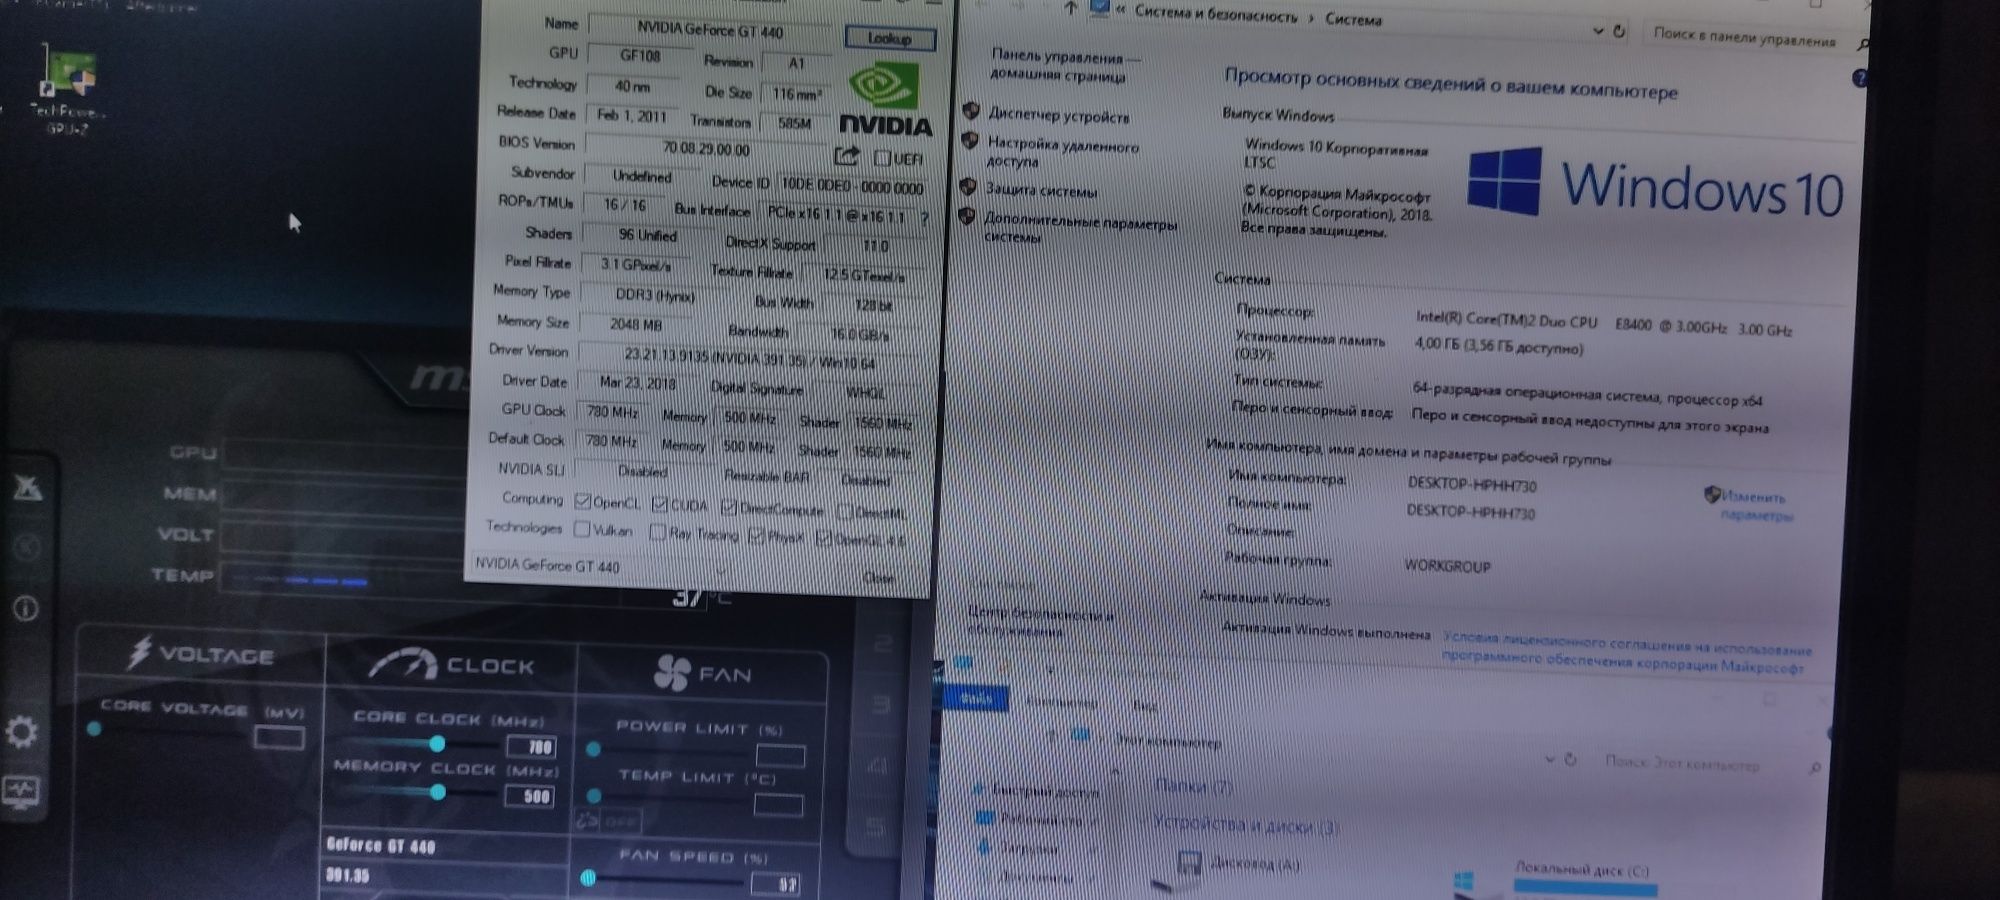
Task: Toggle the Ray Tracing checkbox
Action: click(x=657, y=532)
